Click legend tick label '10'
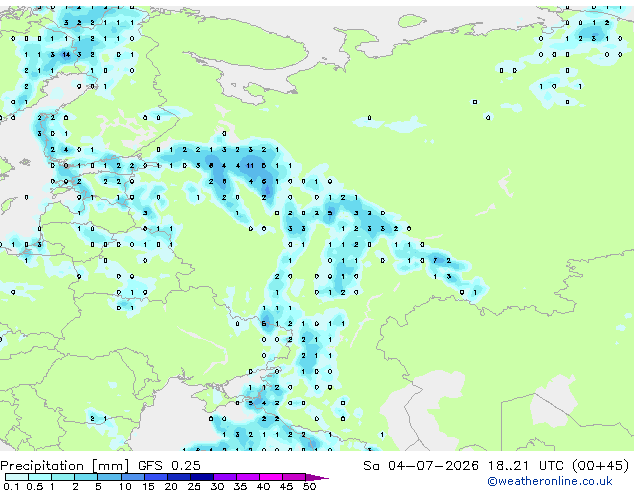Viewport: 634px width, 490px height. click(x=125, y=486)
